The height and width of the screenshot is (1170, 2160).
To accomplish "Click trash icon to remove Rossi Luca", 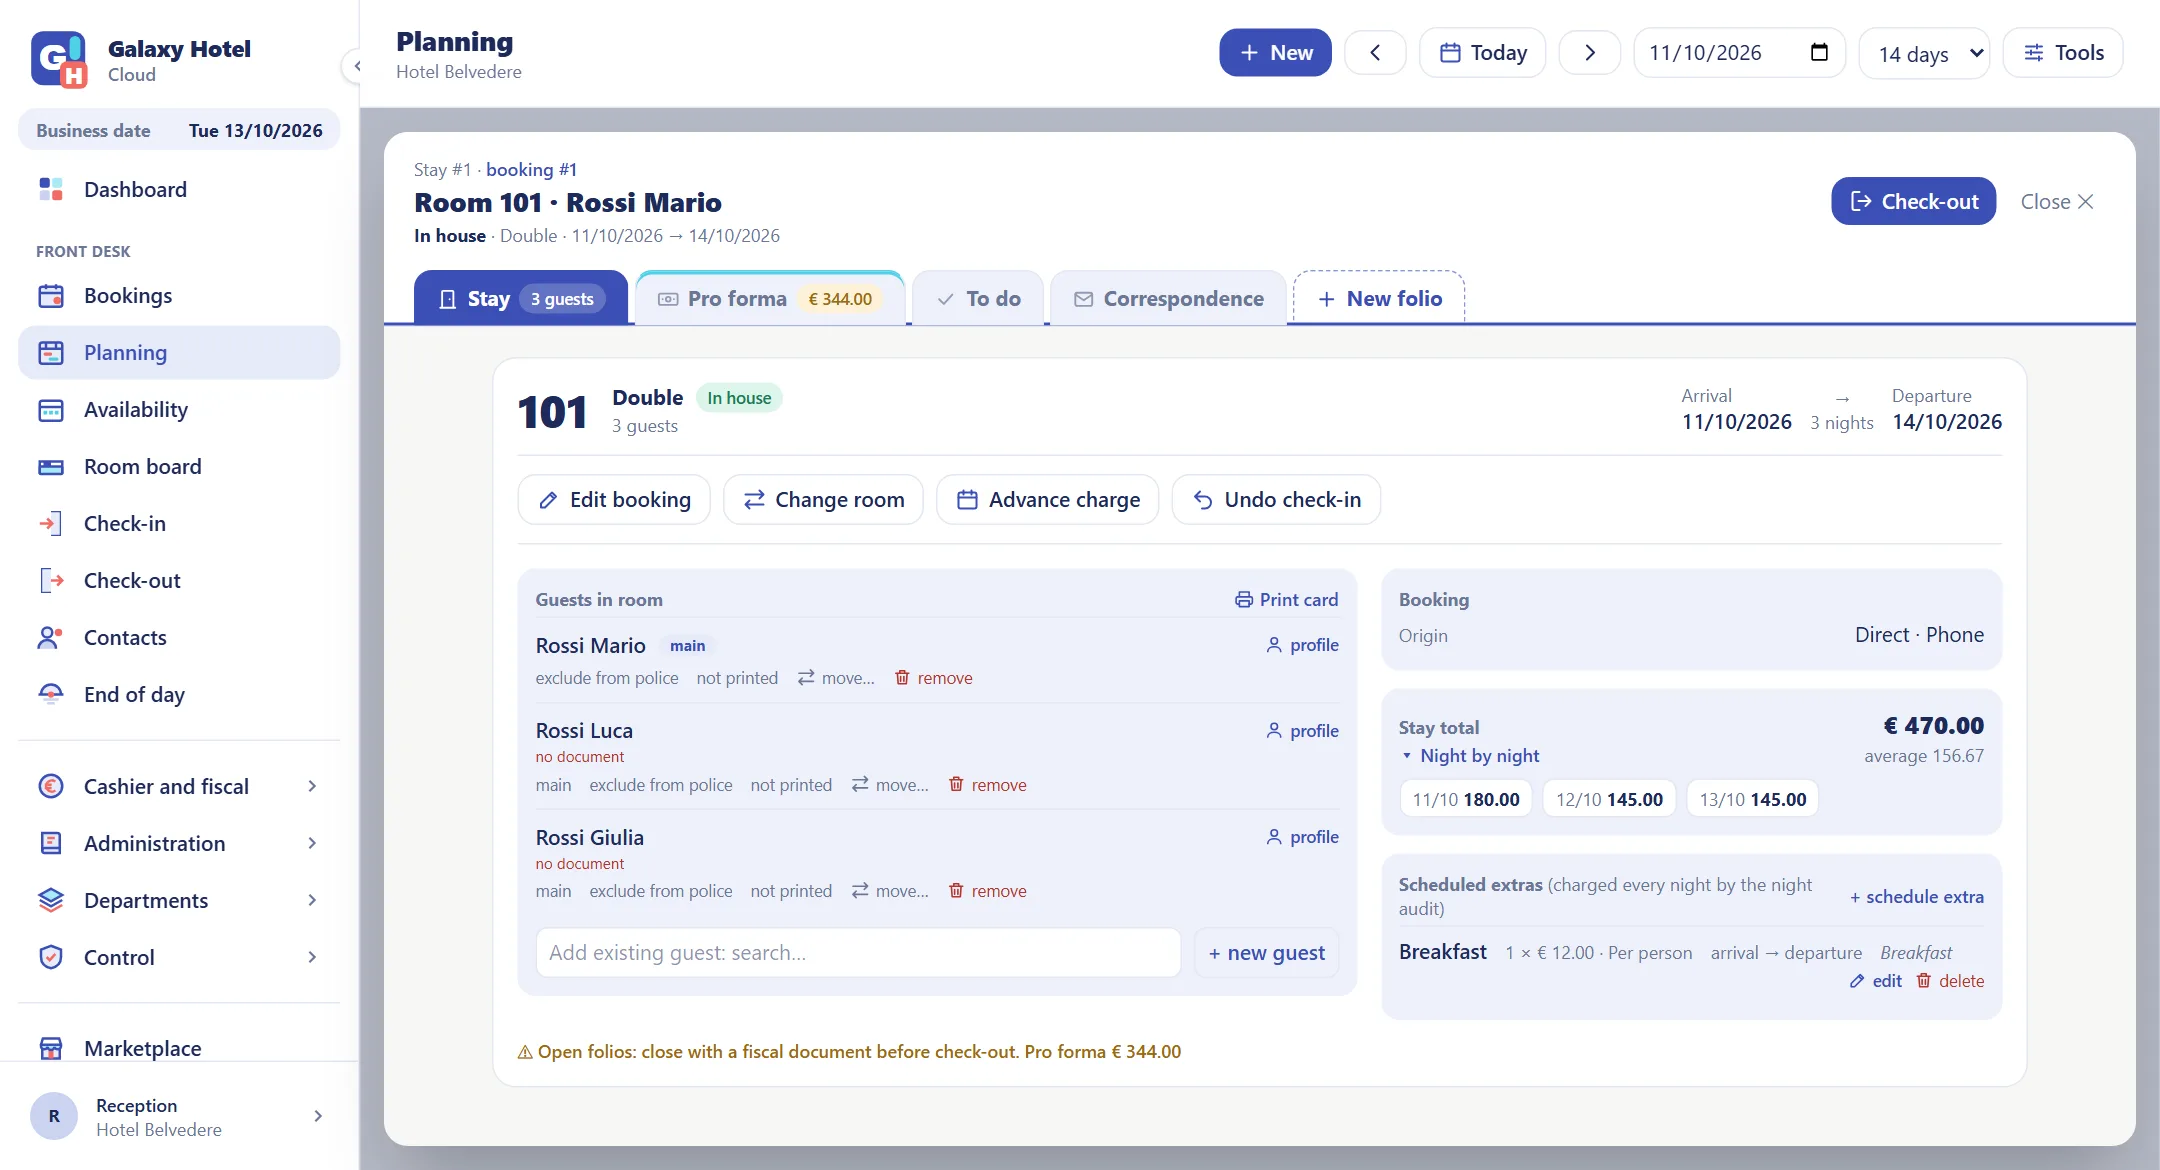I will pos(956,785).
